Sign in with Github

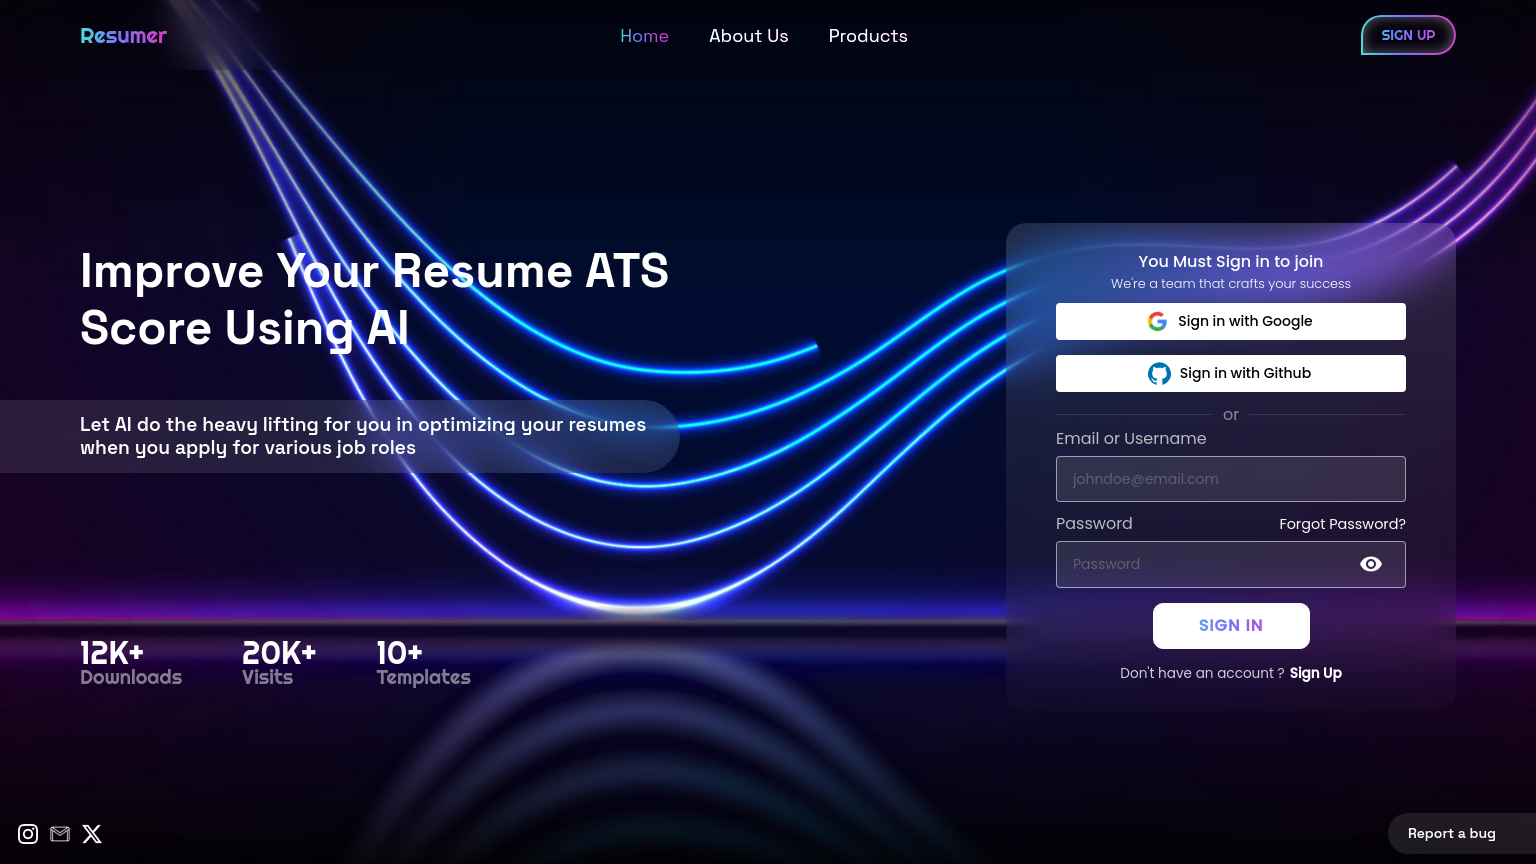tap(1230, 374)
